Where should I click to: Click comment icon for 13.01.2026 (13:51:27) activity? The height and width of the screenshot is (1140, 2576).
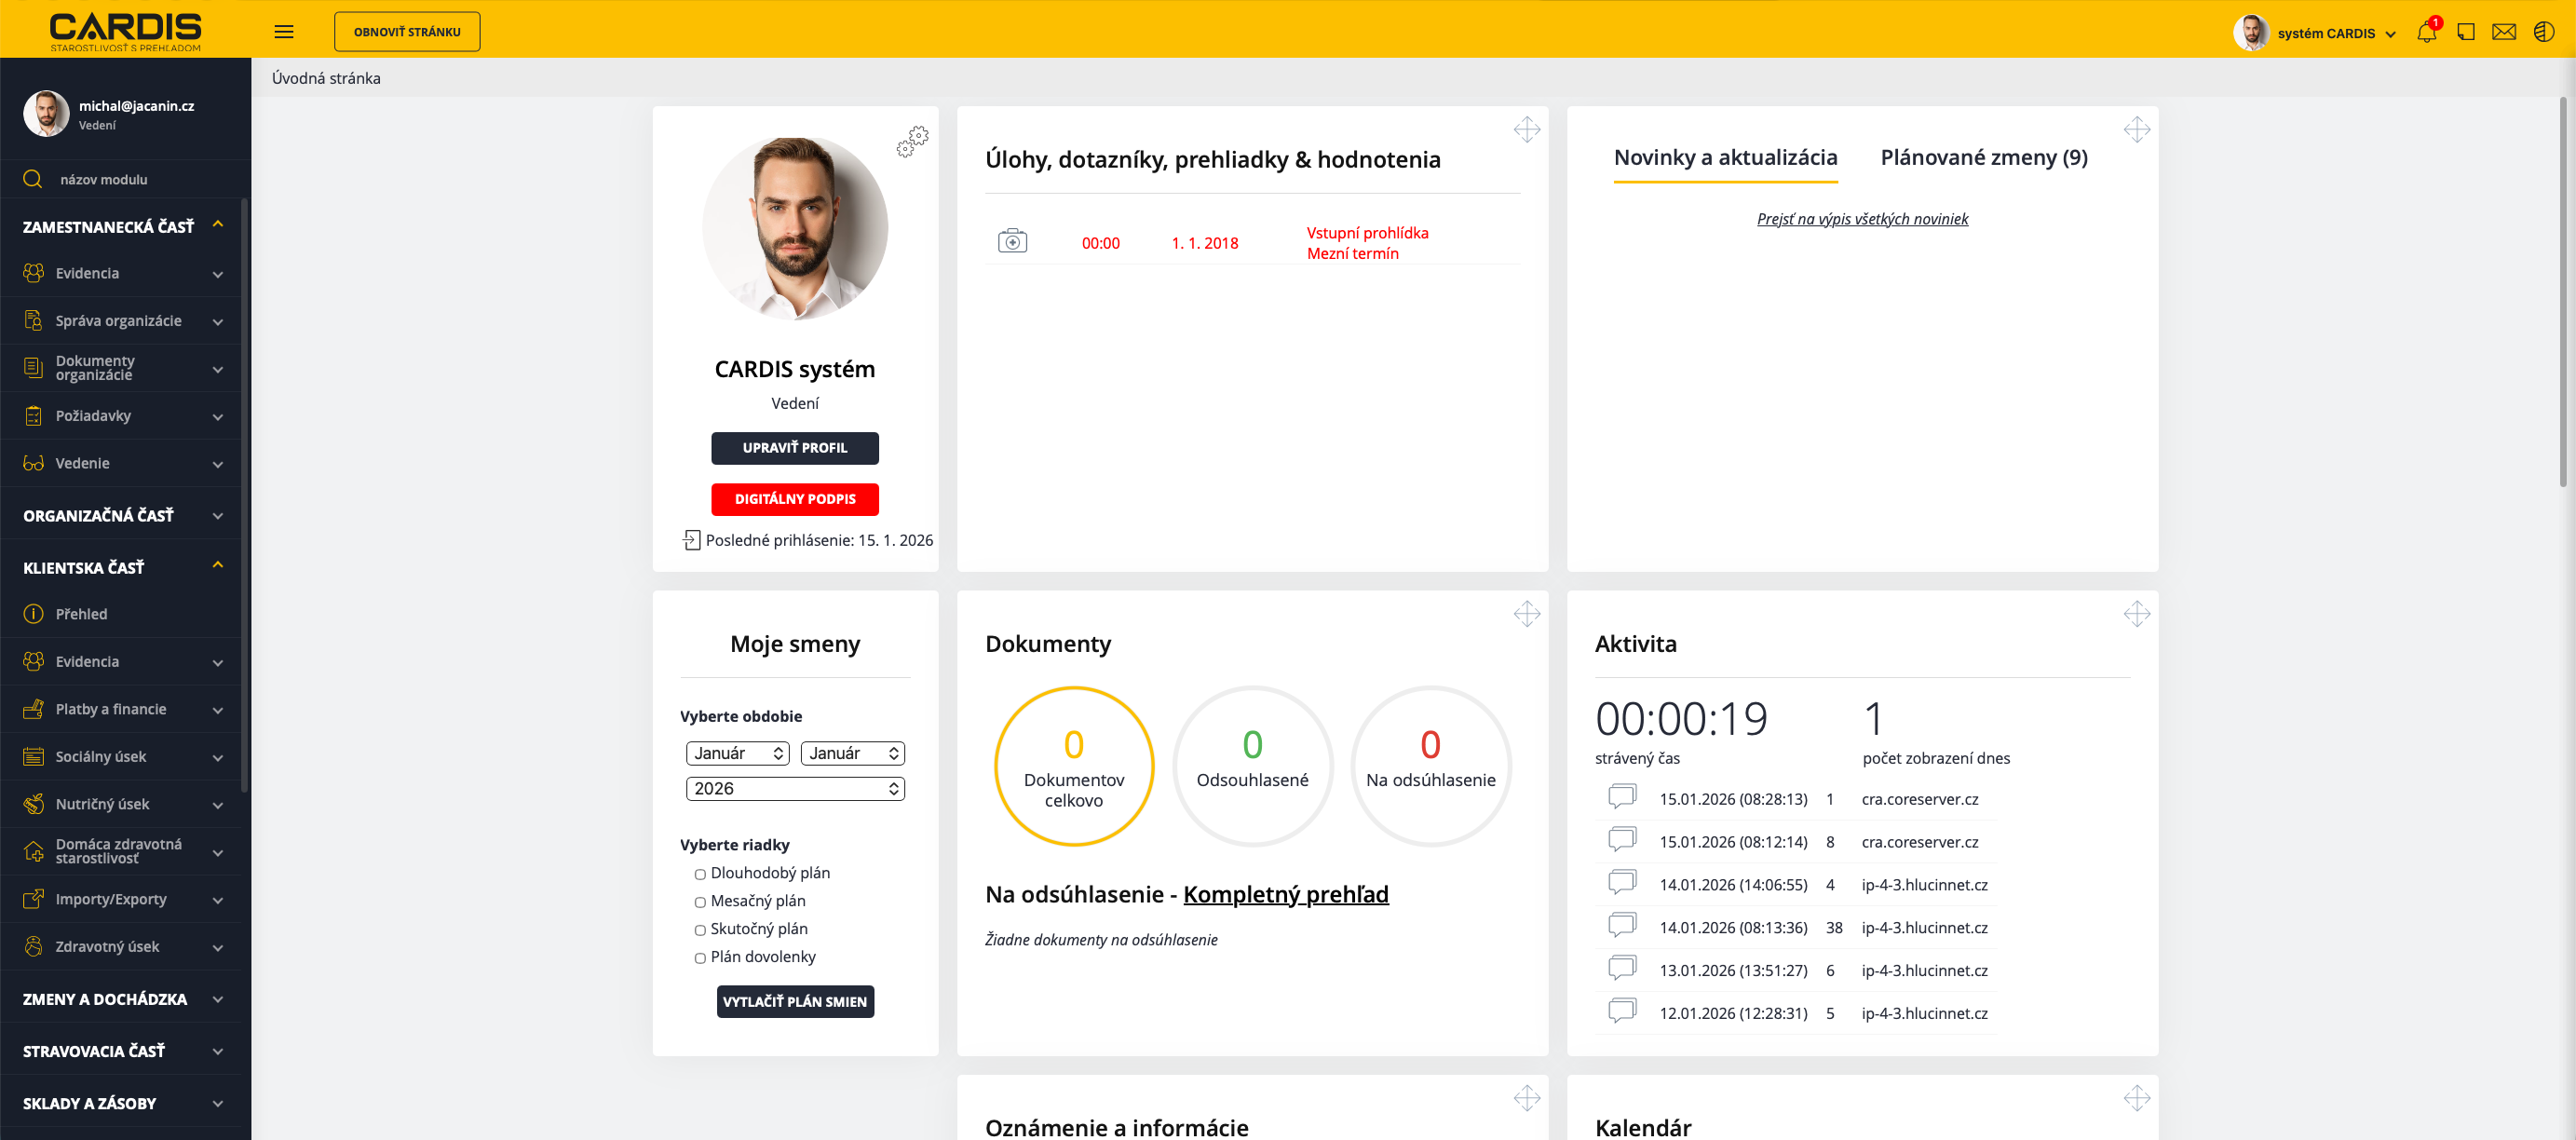point(1622,969)
